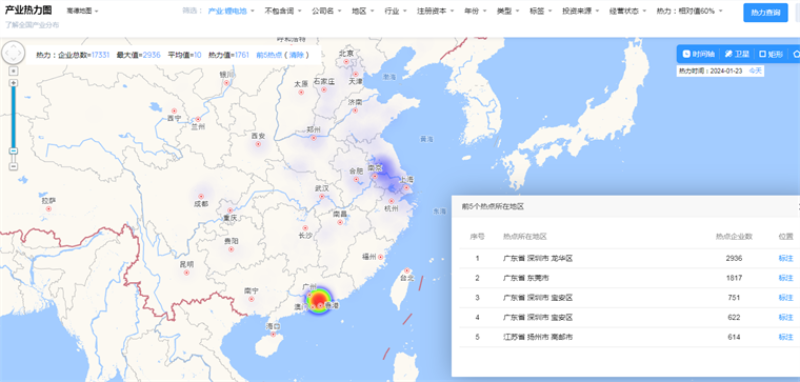800x382 pixels.
Task: Open the 地区 filter dropdown
Action: pyautogui.click(x=363, y=11)
